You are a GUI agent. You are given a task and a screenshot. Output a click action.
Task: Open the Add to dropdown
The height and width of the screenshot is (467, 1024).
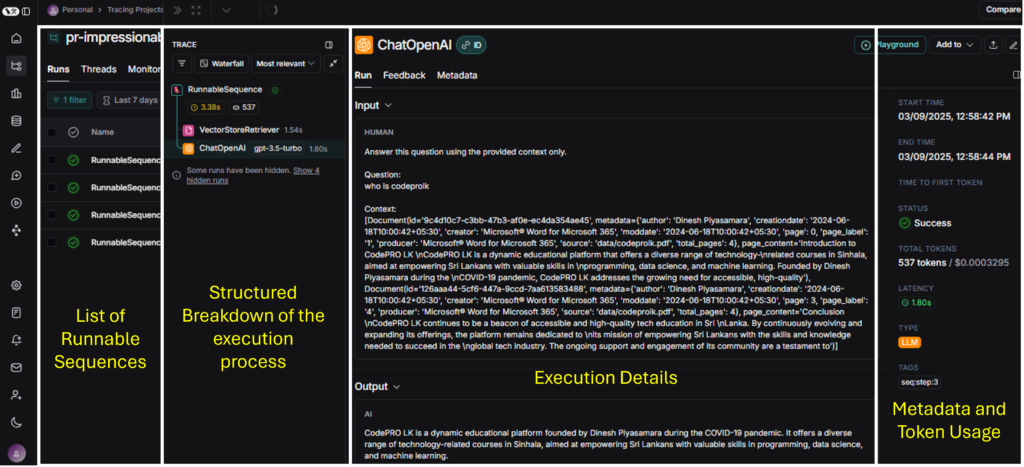[955, 45]
